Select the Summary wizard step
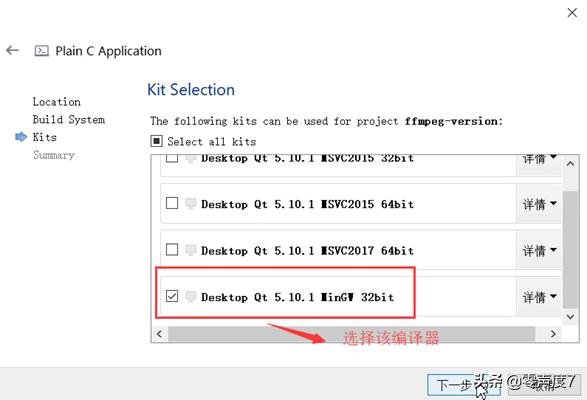 point(54,155)
